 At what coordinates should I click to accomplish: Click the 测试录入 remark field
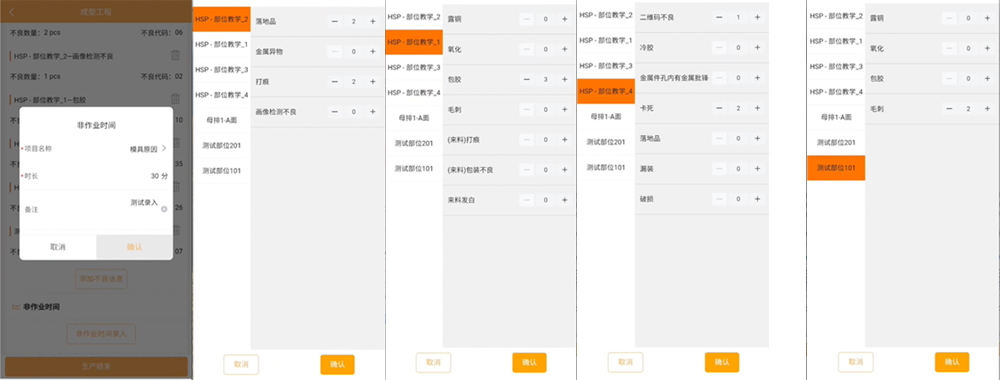point(143,202)
